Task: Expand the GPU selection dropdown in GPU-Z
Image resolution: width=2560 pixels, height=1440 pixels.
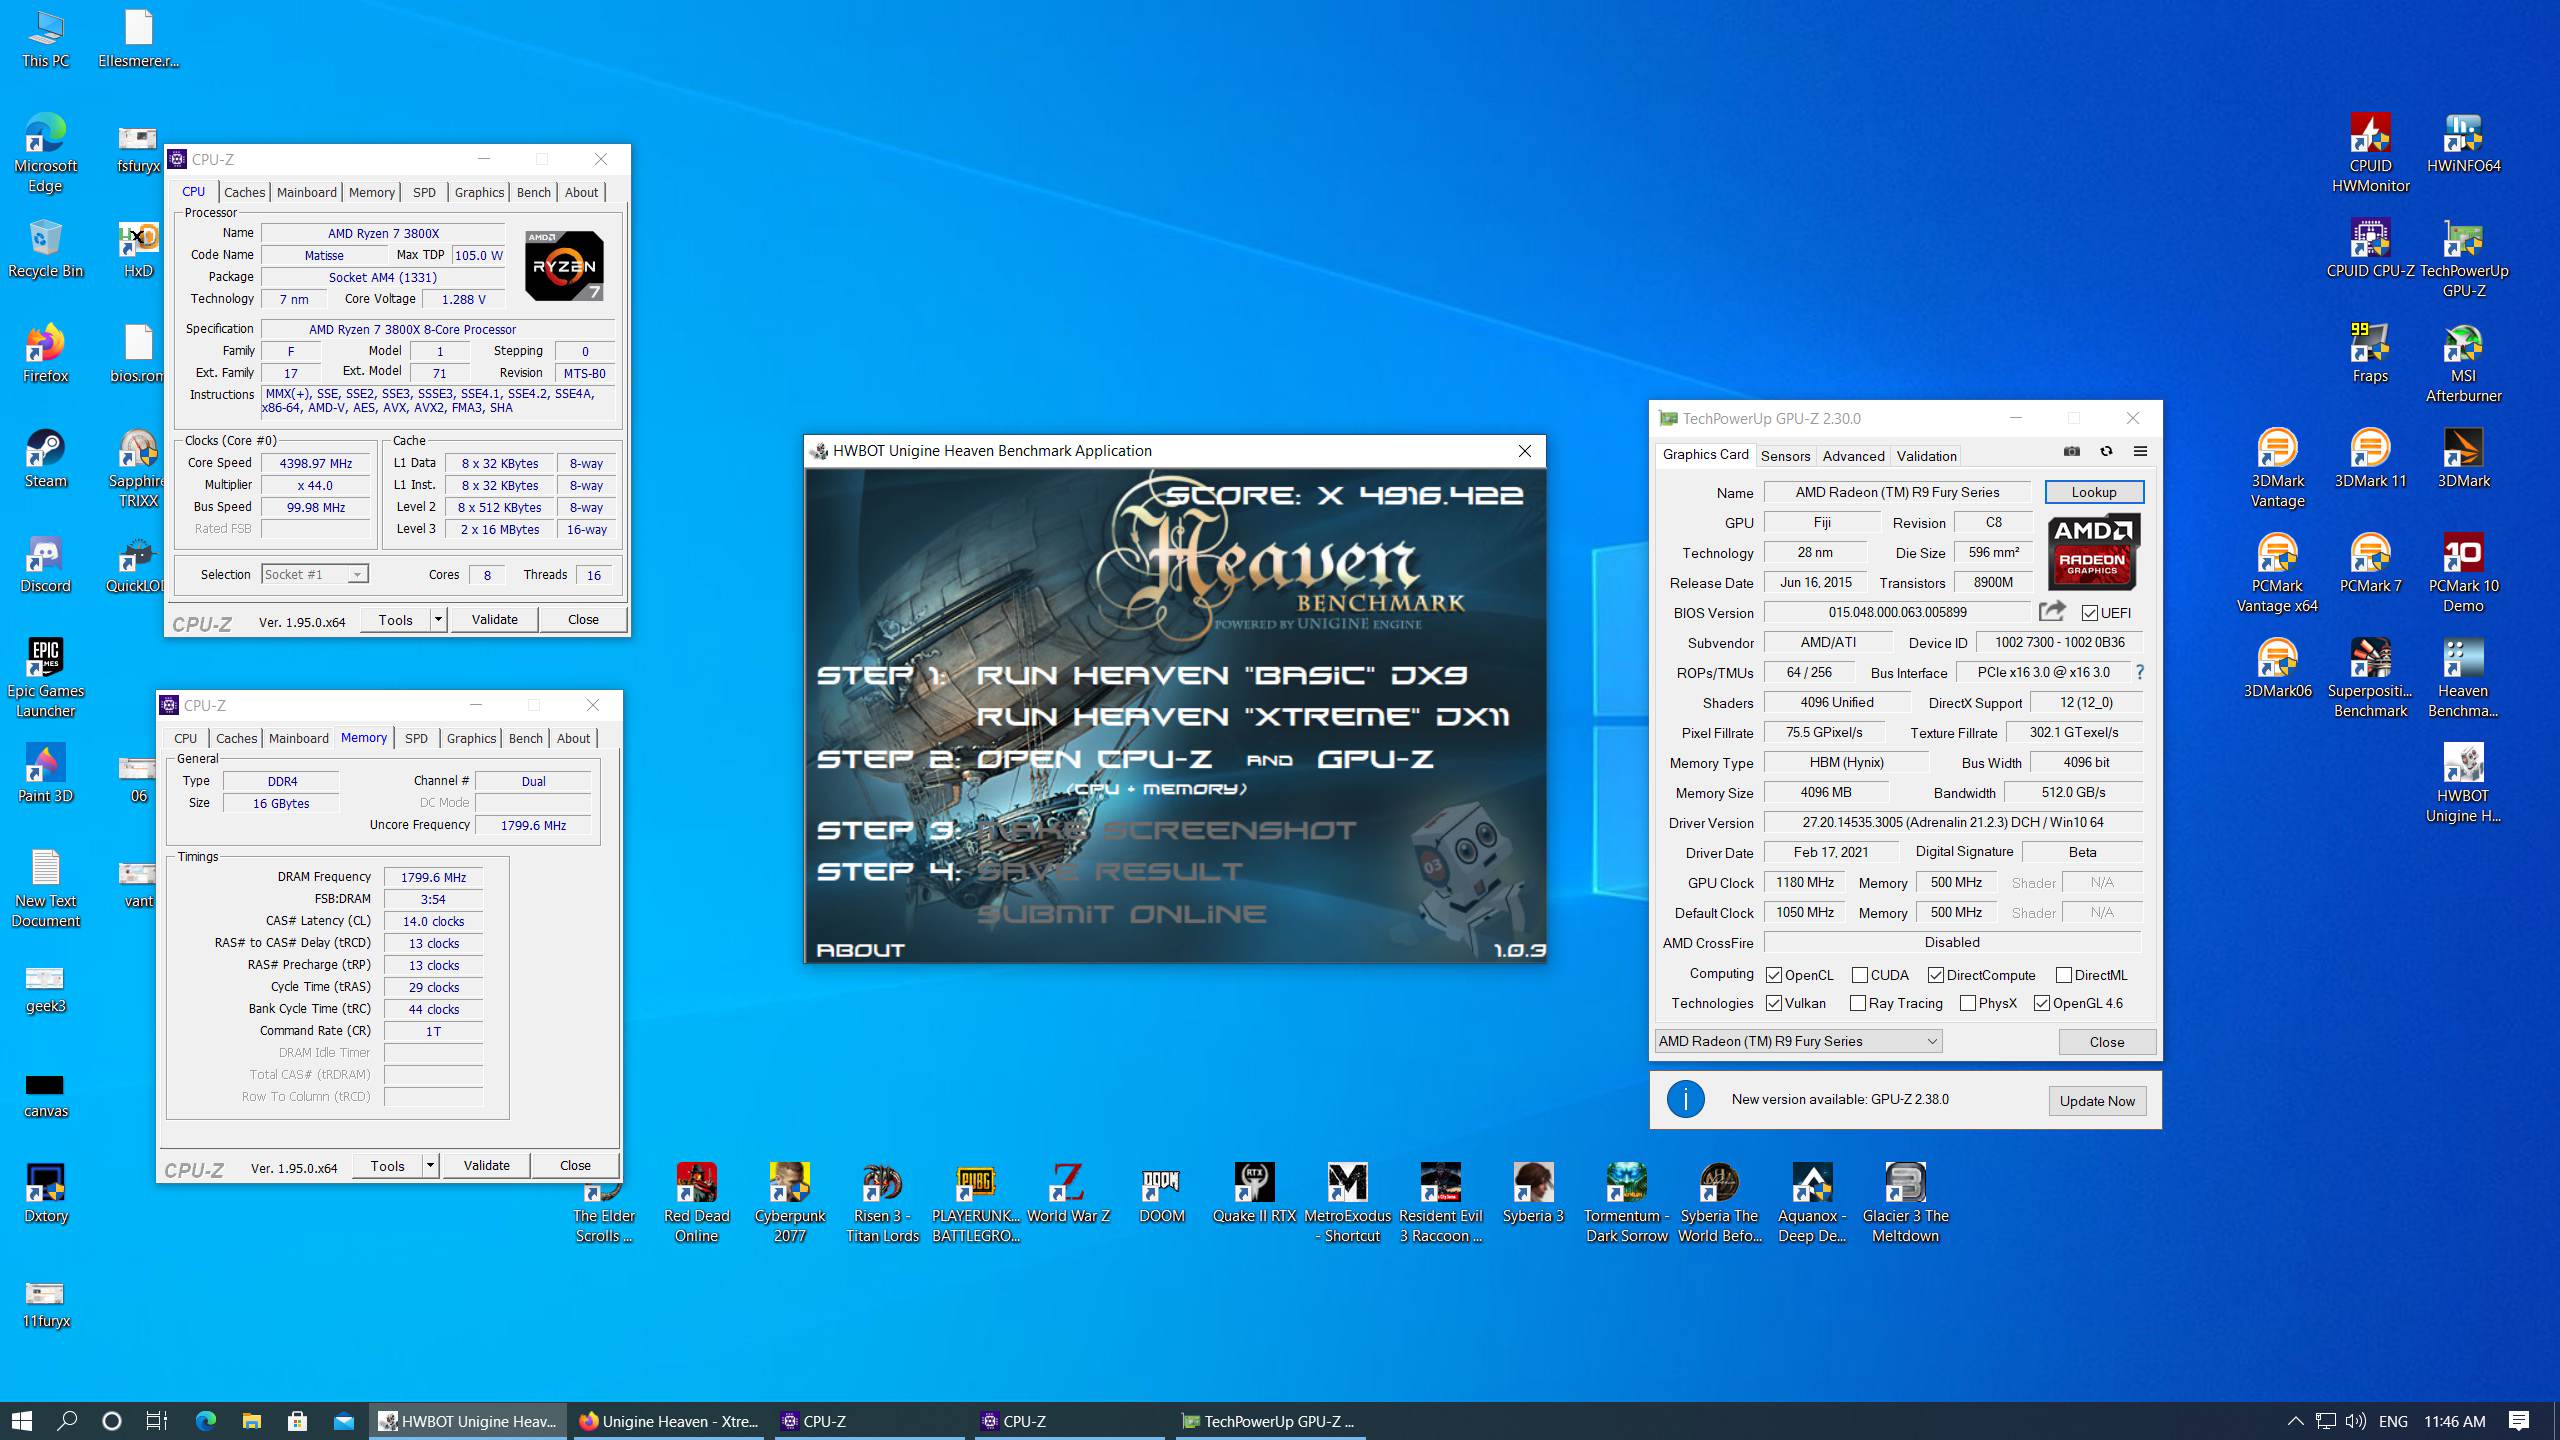Action: [x=1932, y=1041]
